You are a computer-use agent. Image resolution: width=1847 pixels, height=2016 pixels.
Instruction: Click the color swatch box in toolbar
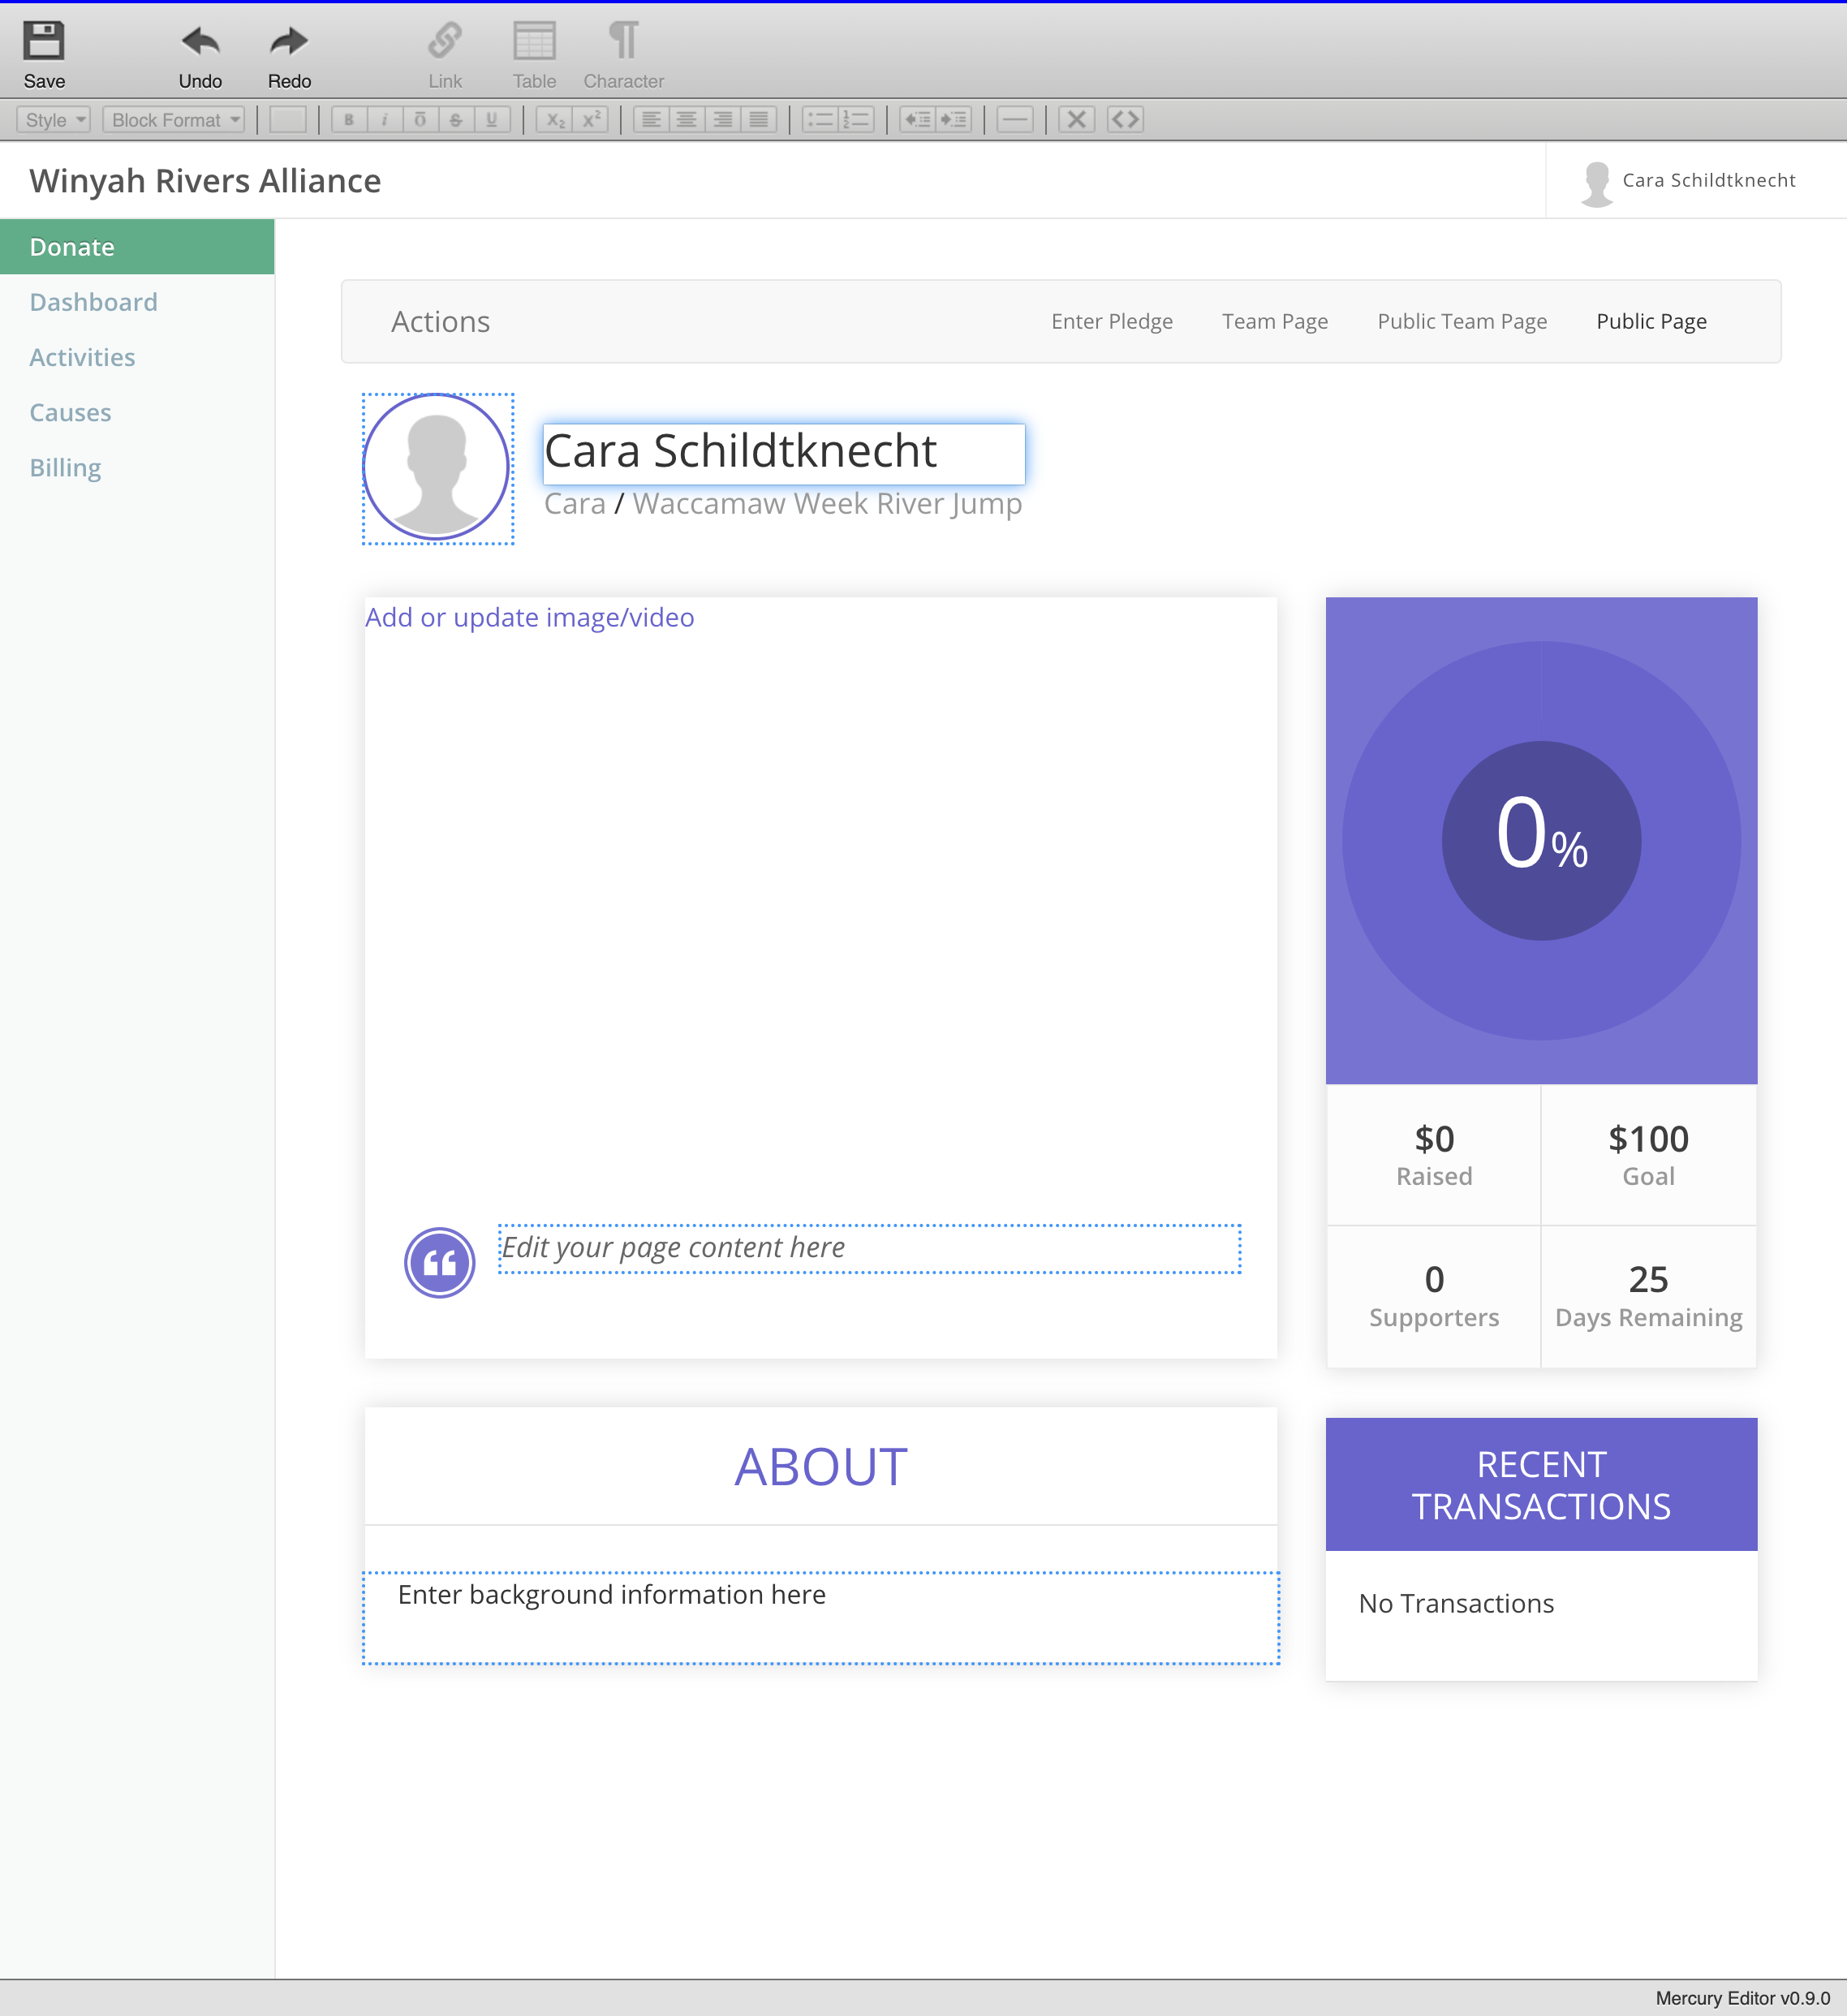tap(288, 120)
